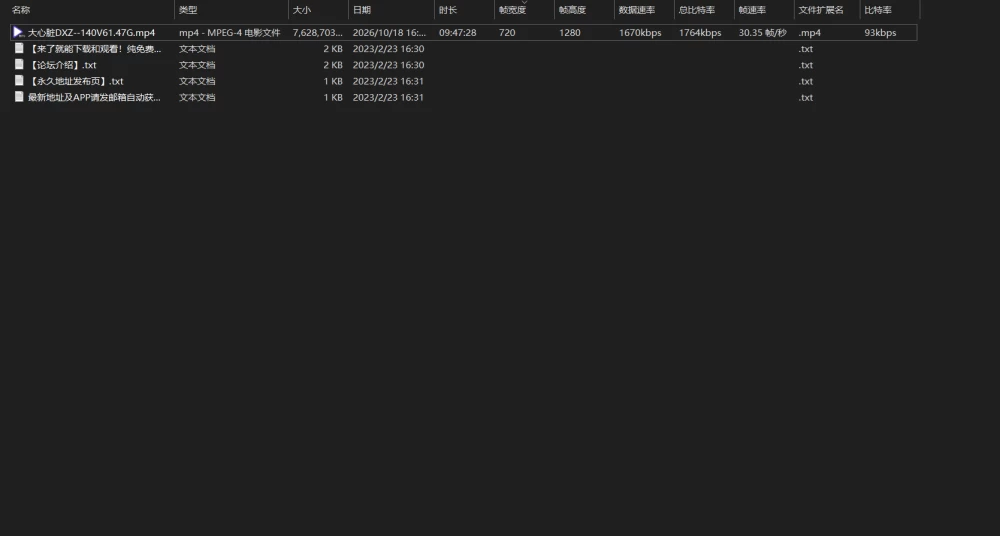1000x536 pixels.
Task: Sort by the 帧高度 column header
Action: coord(572,10)
